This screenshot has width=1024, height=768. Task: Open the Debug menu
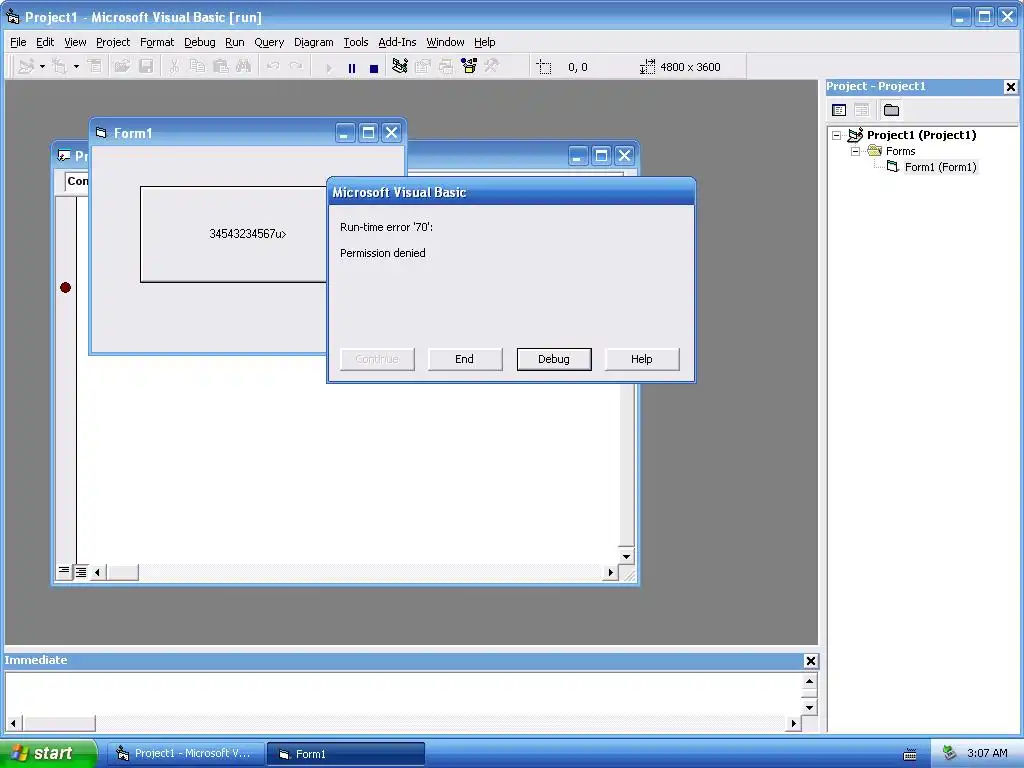(200, 42)
